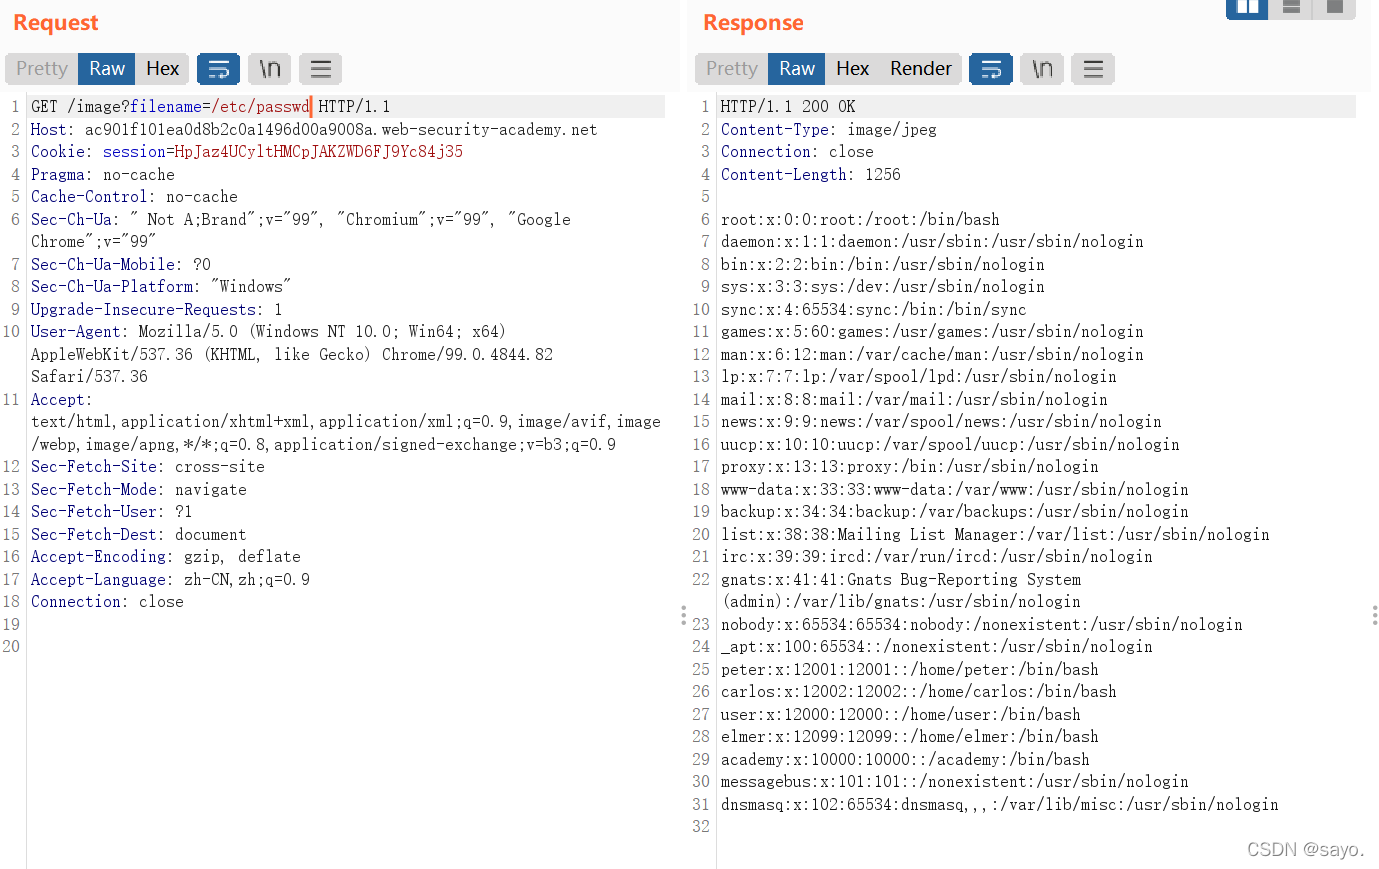The height and width of the screenshot is (869, 1379).
Task: Click the /etc/passwd filename value in request
Action: [260, 106]
